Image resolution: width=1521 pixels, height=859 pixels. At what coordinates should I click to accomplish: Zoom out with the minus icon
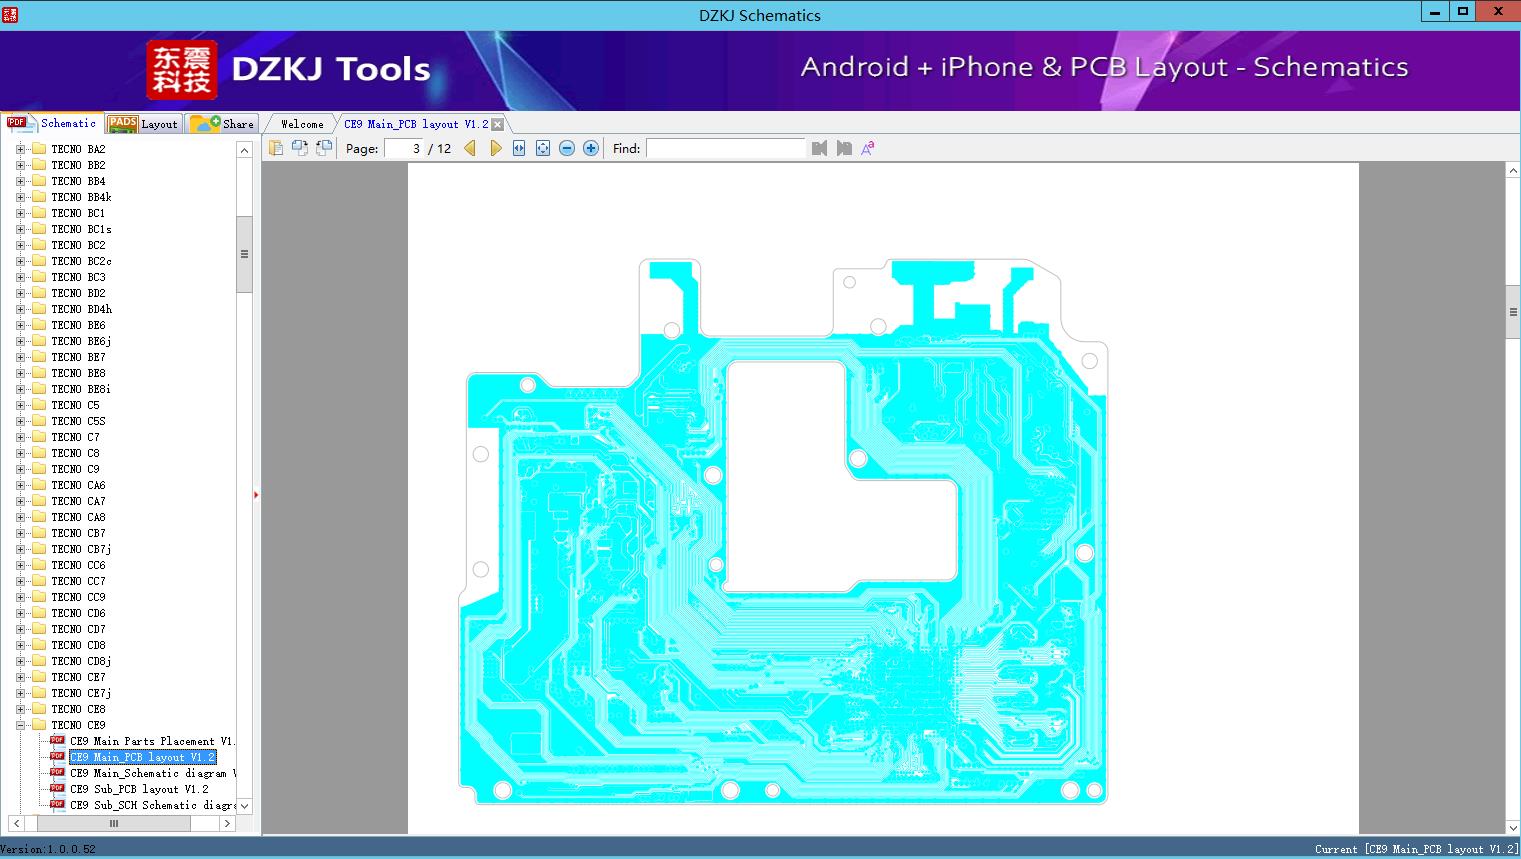[x=567, y=148]
